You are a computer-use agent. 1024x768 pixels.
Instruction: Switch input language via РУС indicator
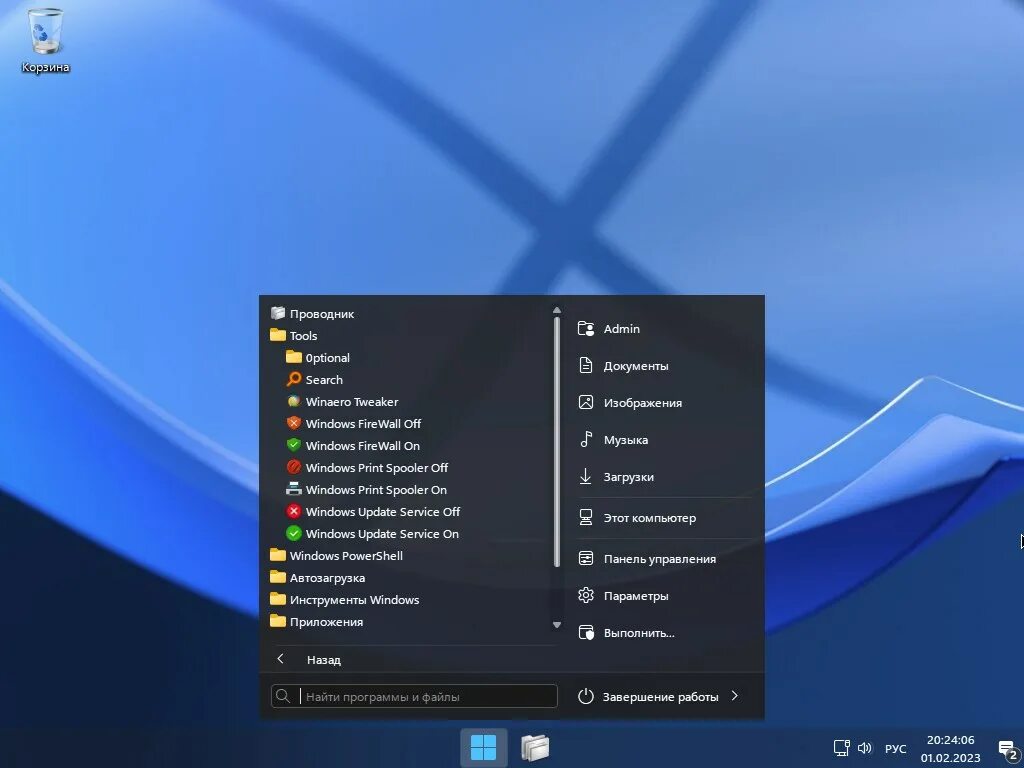(x=895, y=748)
